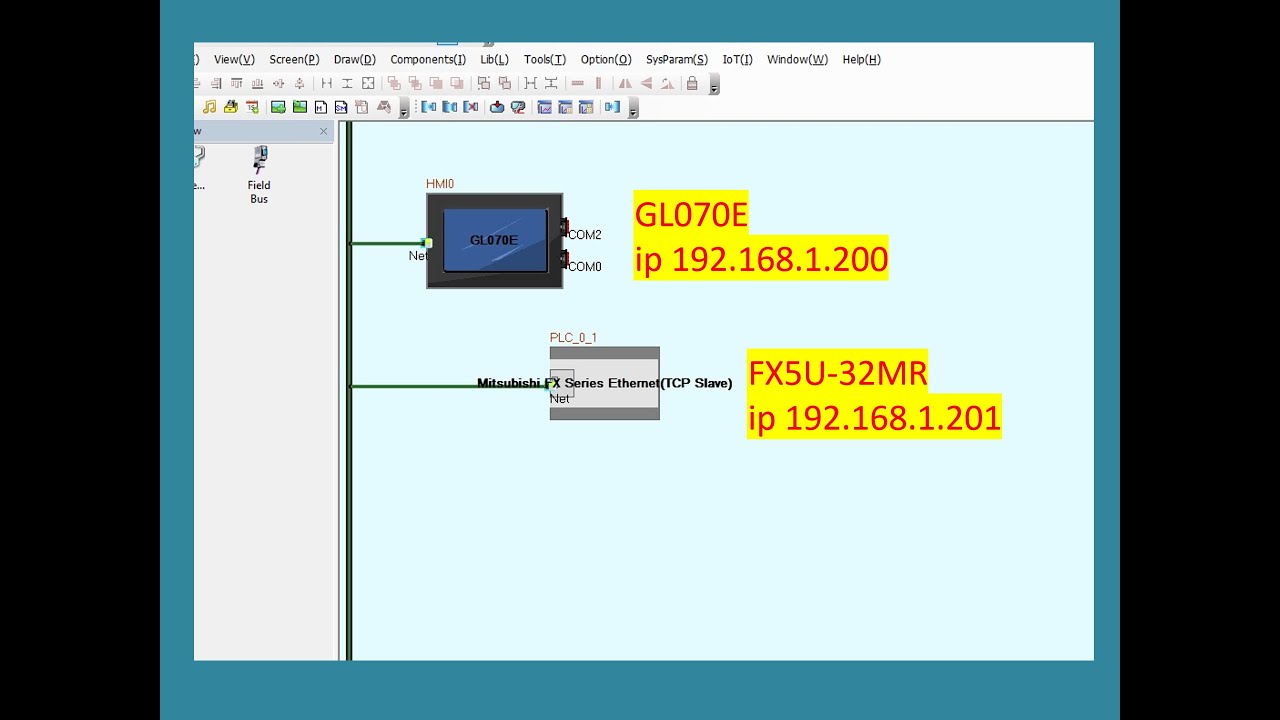Open the Draw menu
The height and width of the screenshot is (720, 1280).
coord(354,60)
